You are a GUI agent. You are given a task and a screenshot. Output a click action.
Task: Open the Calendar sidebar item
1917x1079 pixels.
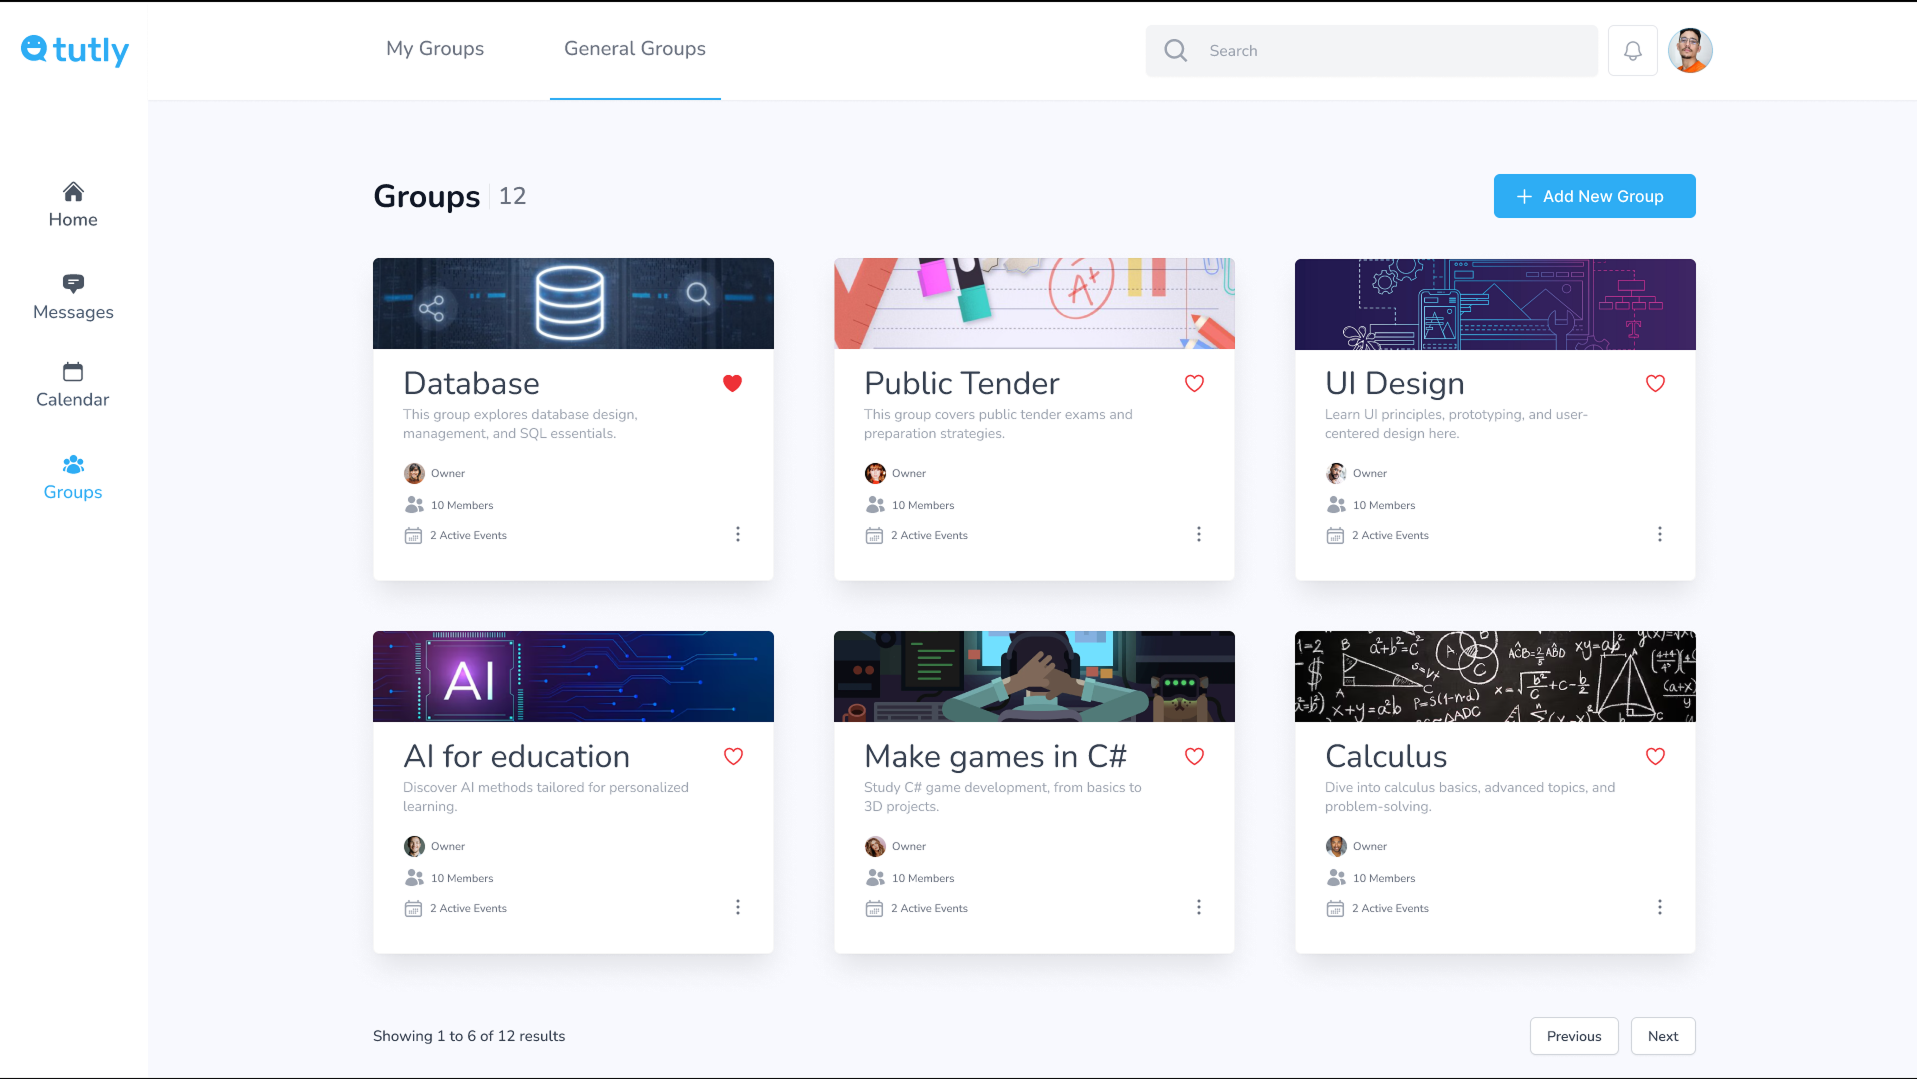[x=73, y=385]
